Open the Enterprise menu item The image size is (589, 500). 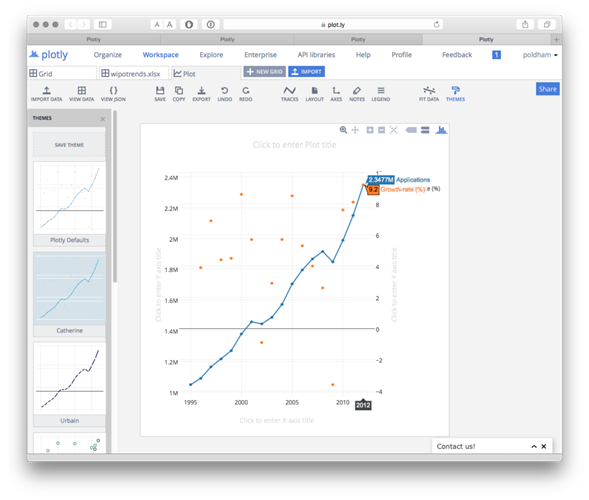point(260,55)
